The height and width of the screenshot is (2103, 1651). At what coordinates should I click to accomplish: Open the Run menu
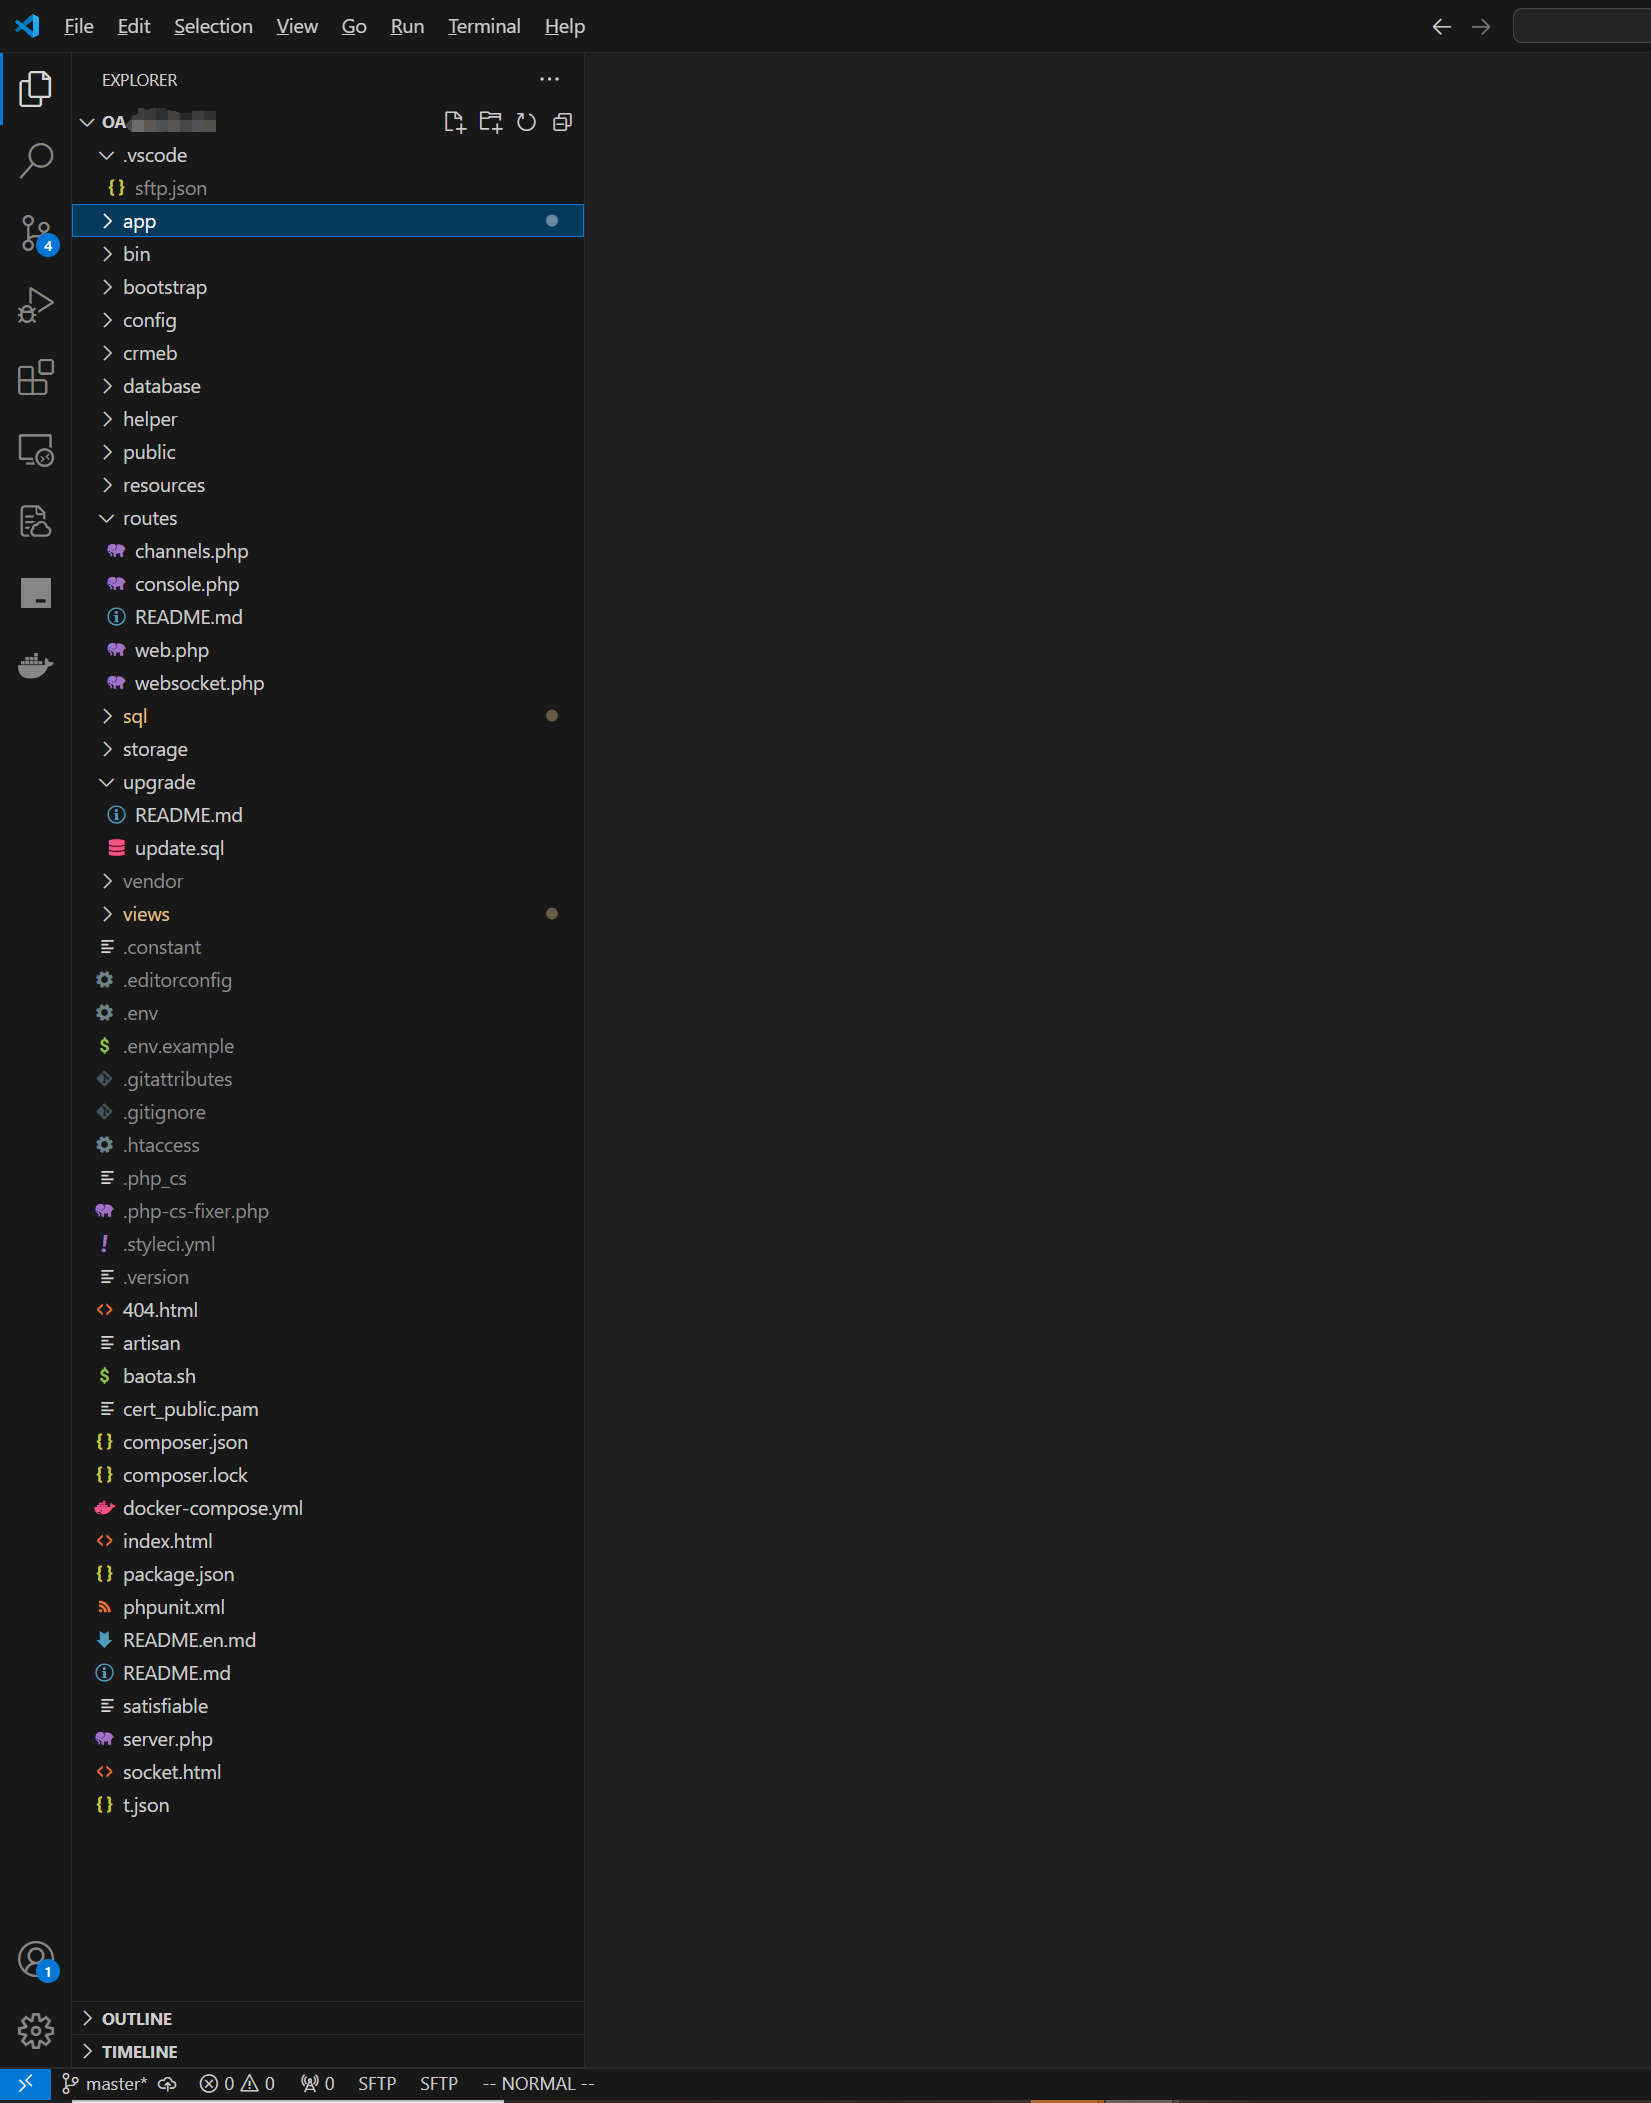tap(407, 26)
